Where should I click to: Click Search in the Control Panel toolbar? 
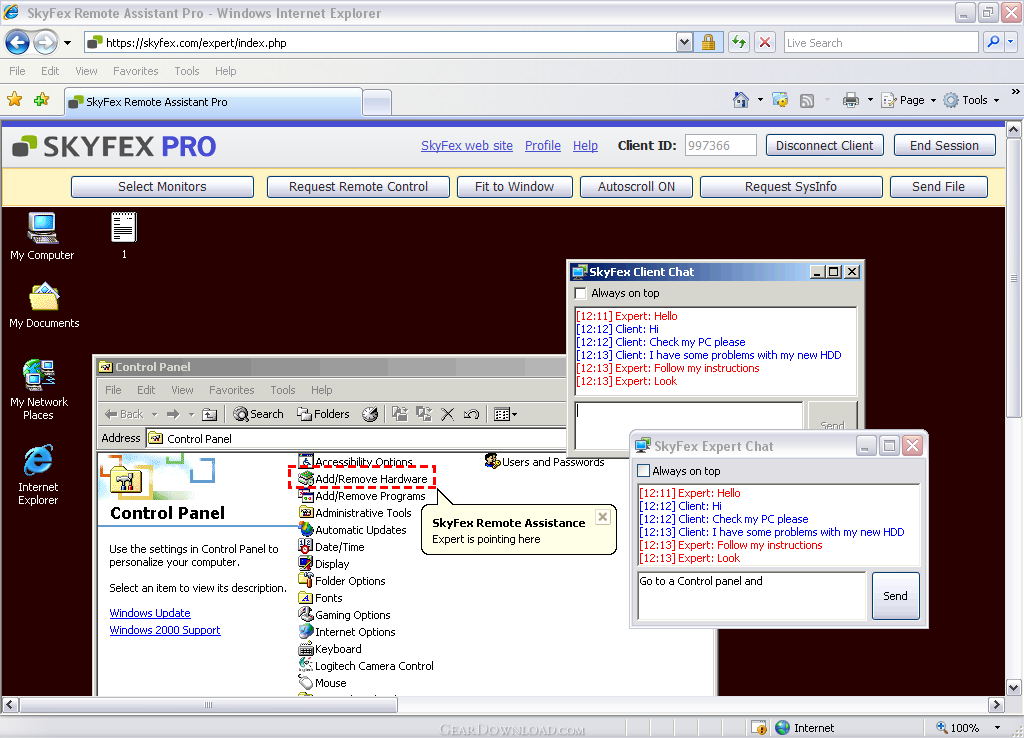pos(259,414)
